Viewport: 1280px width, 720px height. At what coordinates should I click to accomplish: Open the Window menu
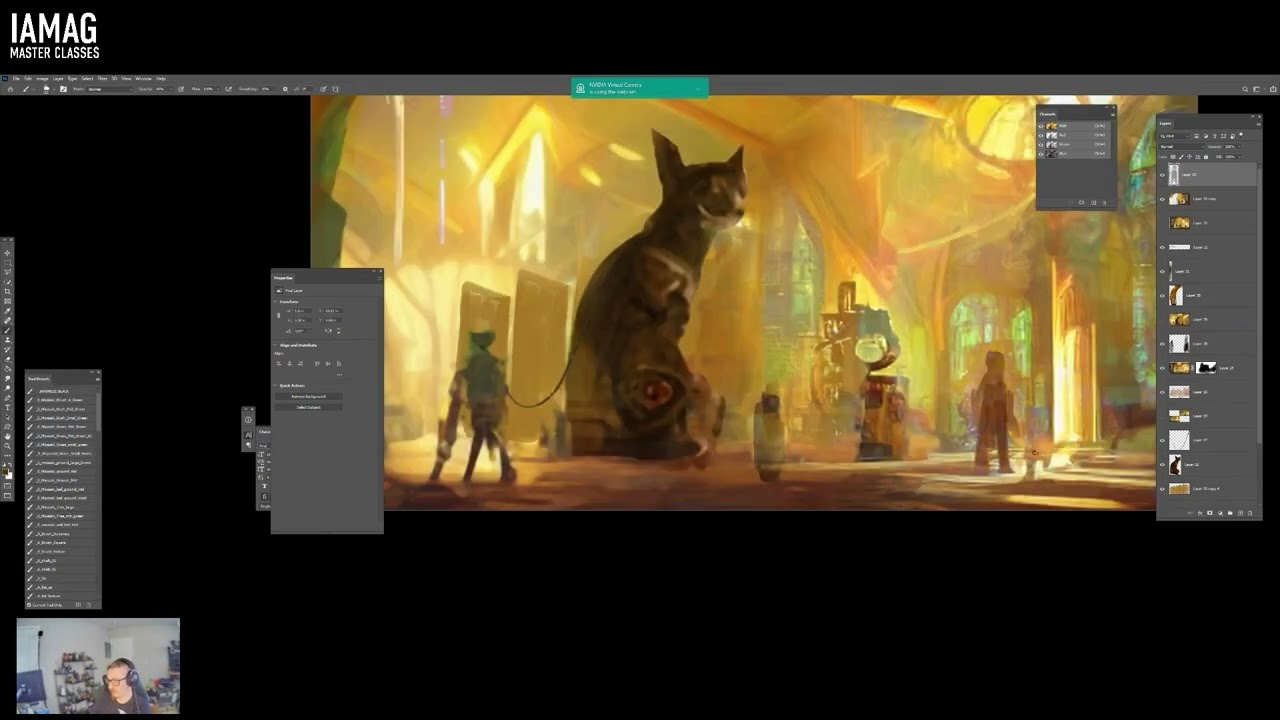click(144, 78)
